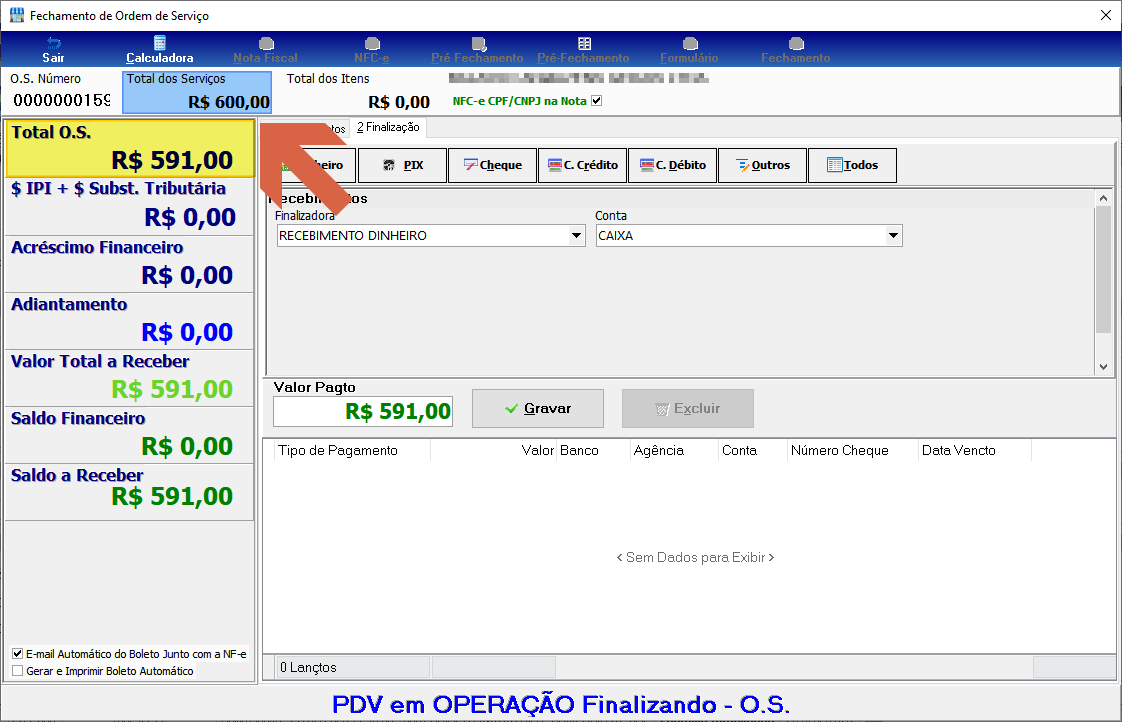
Task: Click the Excluir button
Action: point(688,409)
